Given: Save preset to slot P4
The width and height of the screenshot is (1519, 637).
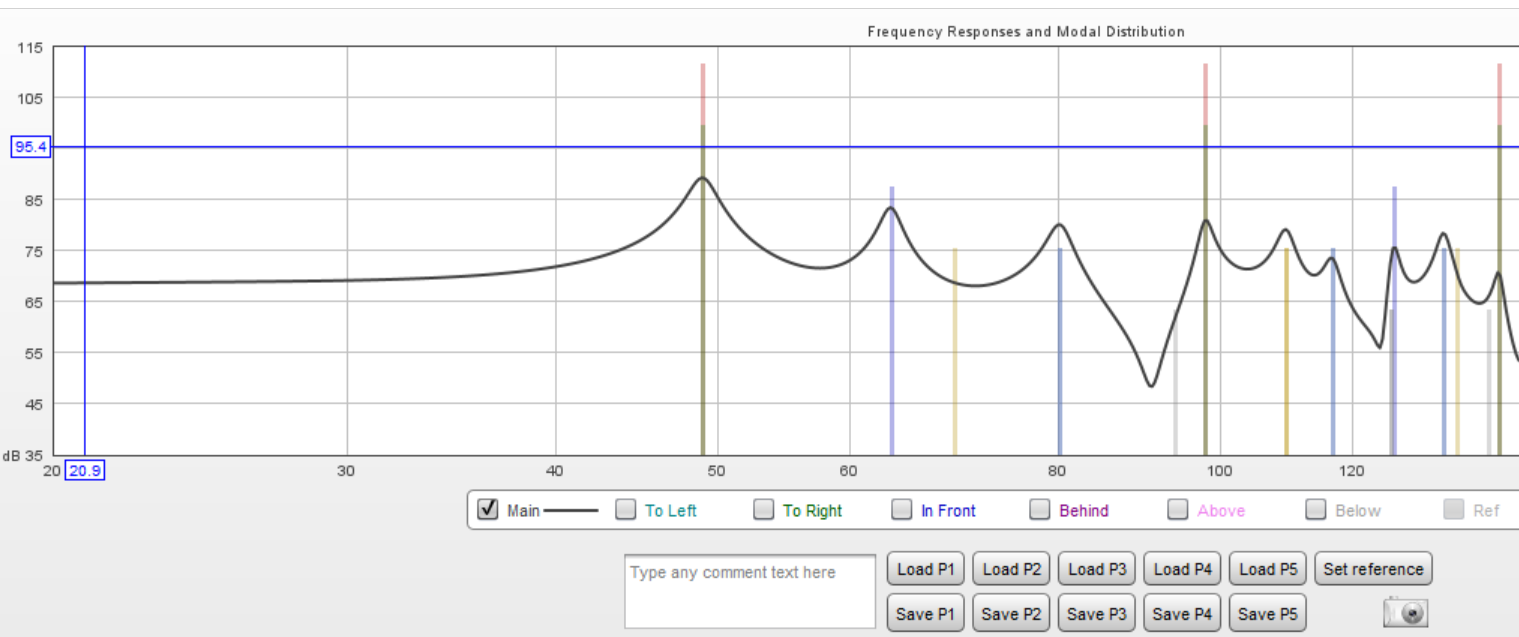Looking at the screenshot, I should pyautogui.click(x=1182, y=614).
